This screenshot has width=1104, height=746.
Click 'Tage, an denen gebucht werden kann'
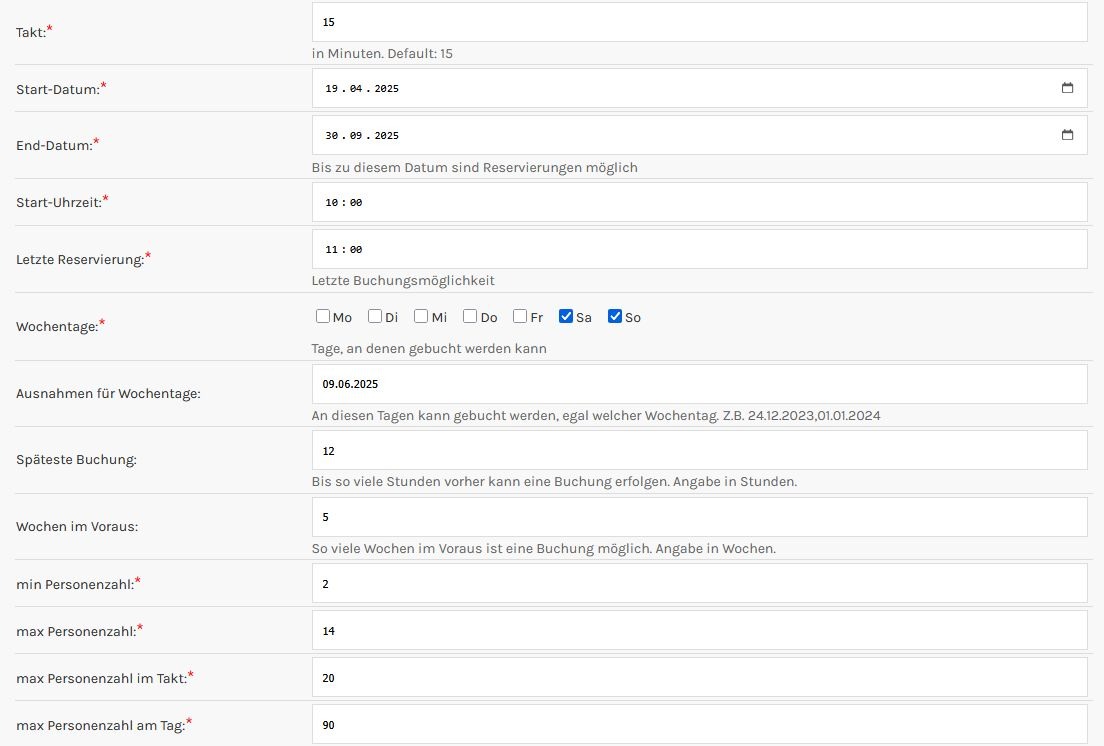click(429, 348)
